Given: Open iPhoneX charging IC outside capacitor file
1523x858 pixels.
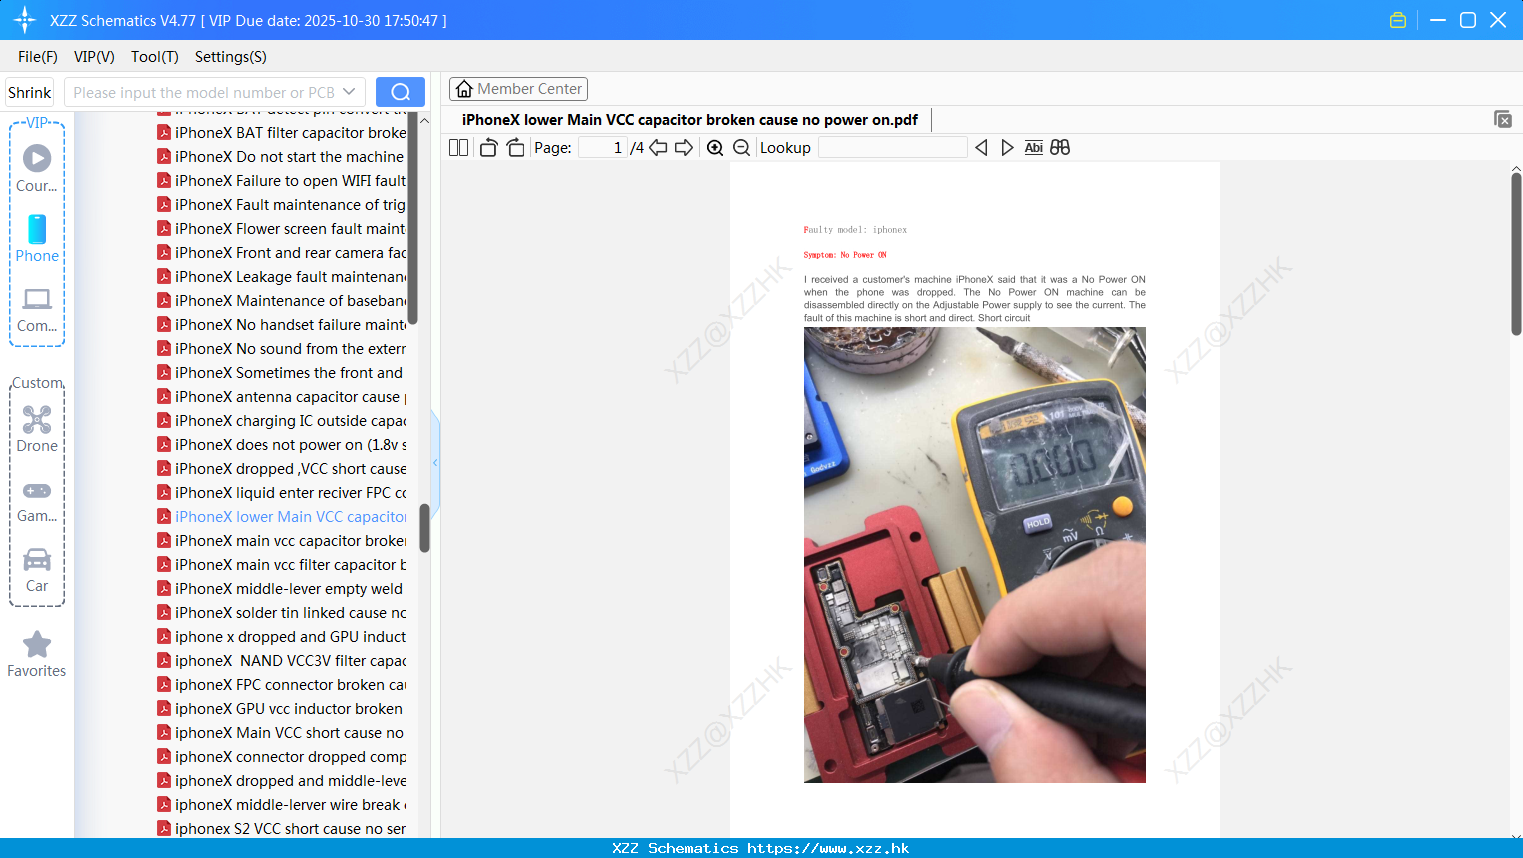Looking at the screenshot, I should click(282, 421).
